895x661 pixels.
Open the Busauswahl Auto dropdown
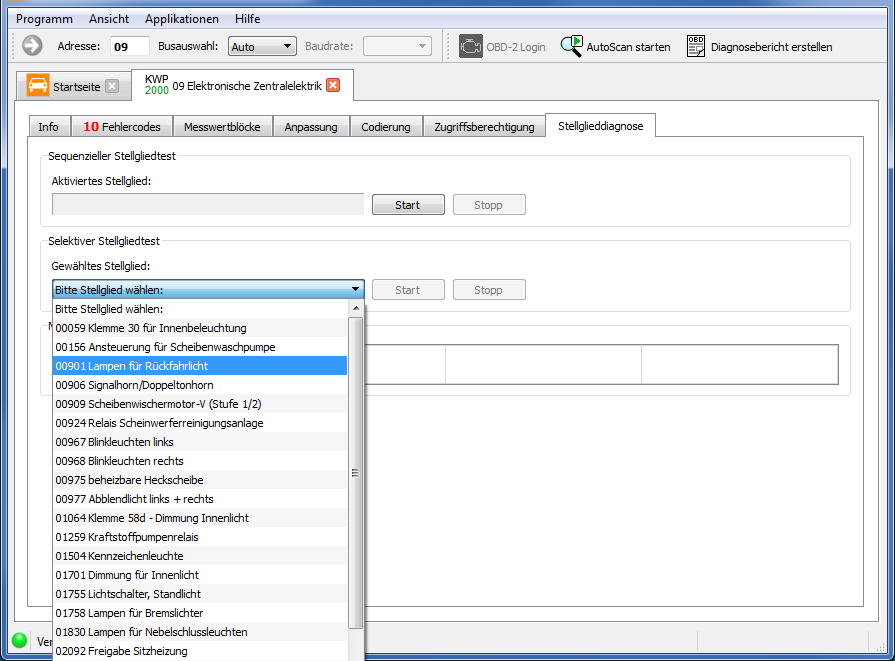point(262,46)
